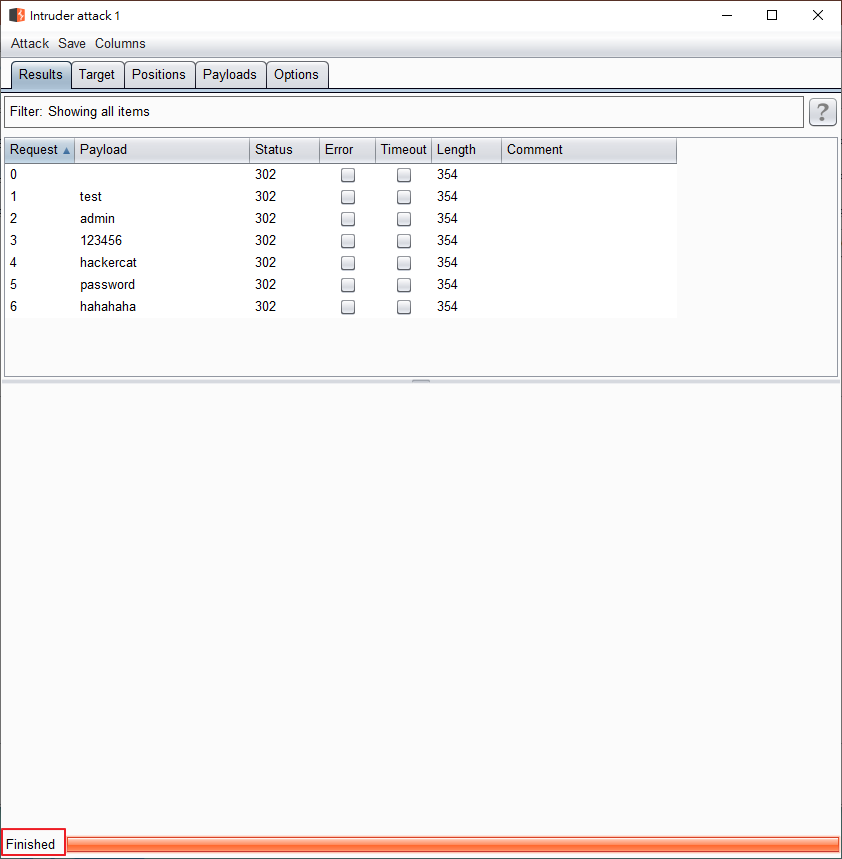Open the Save menu
This screenshot has width=842, height=859.
coord(72,43)
